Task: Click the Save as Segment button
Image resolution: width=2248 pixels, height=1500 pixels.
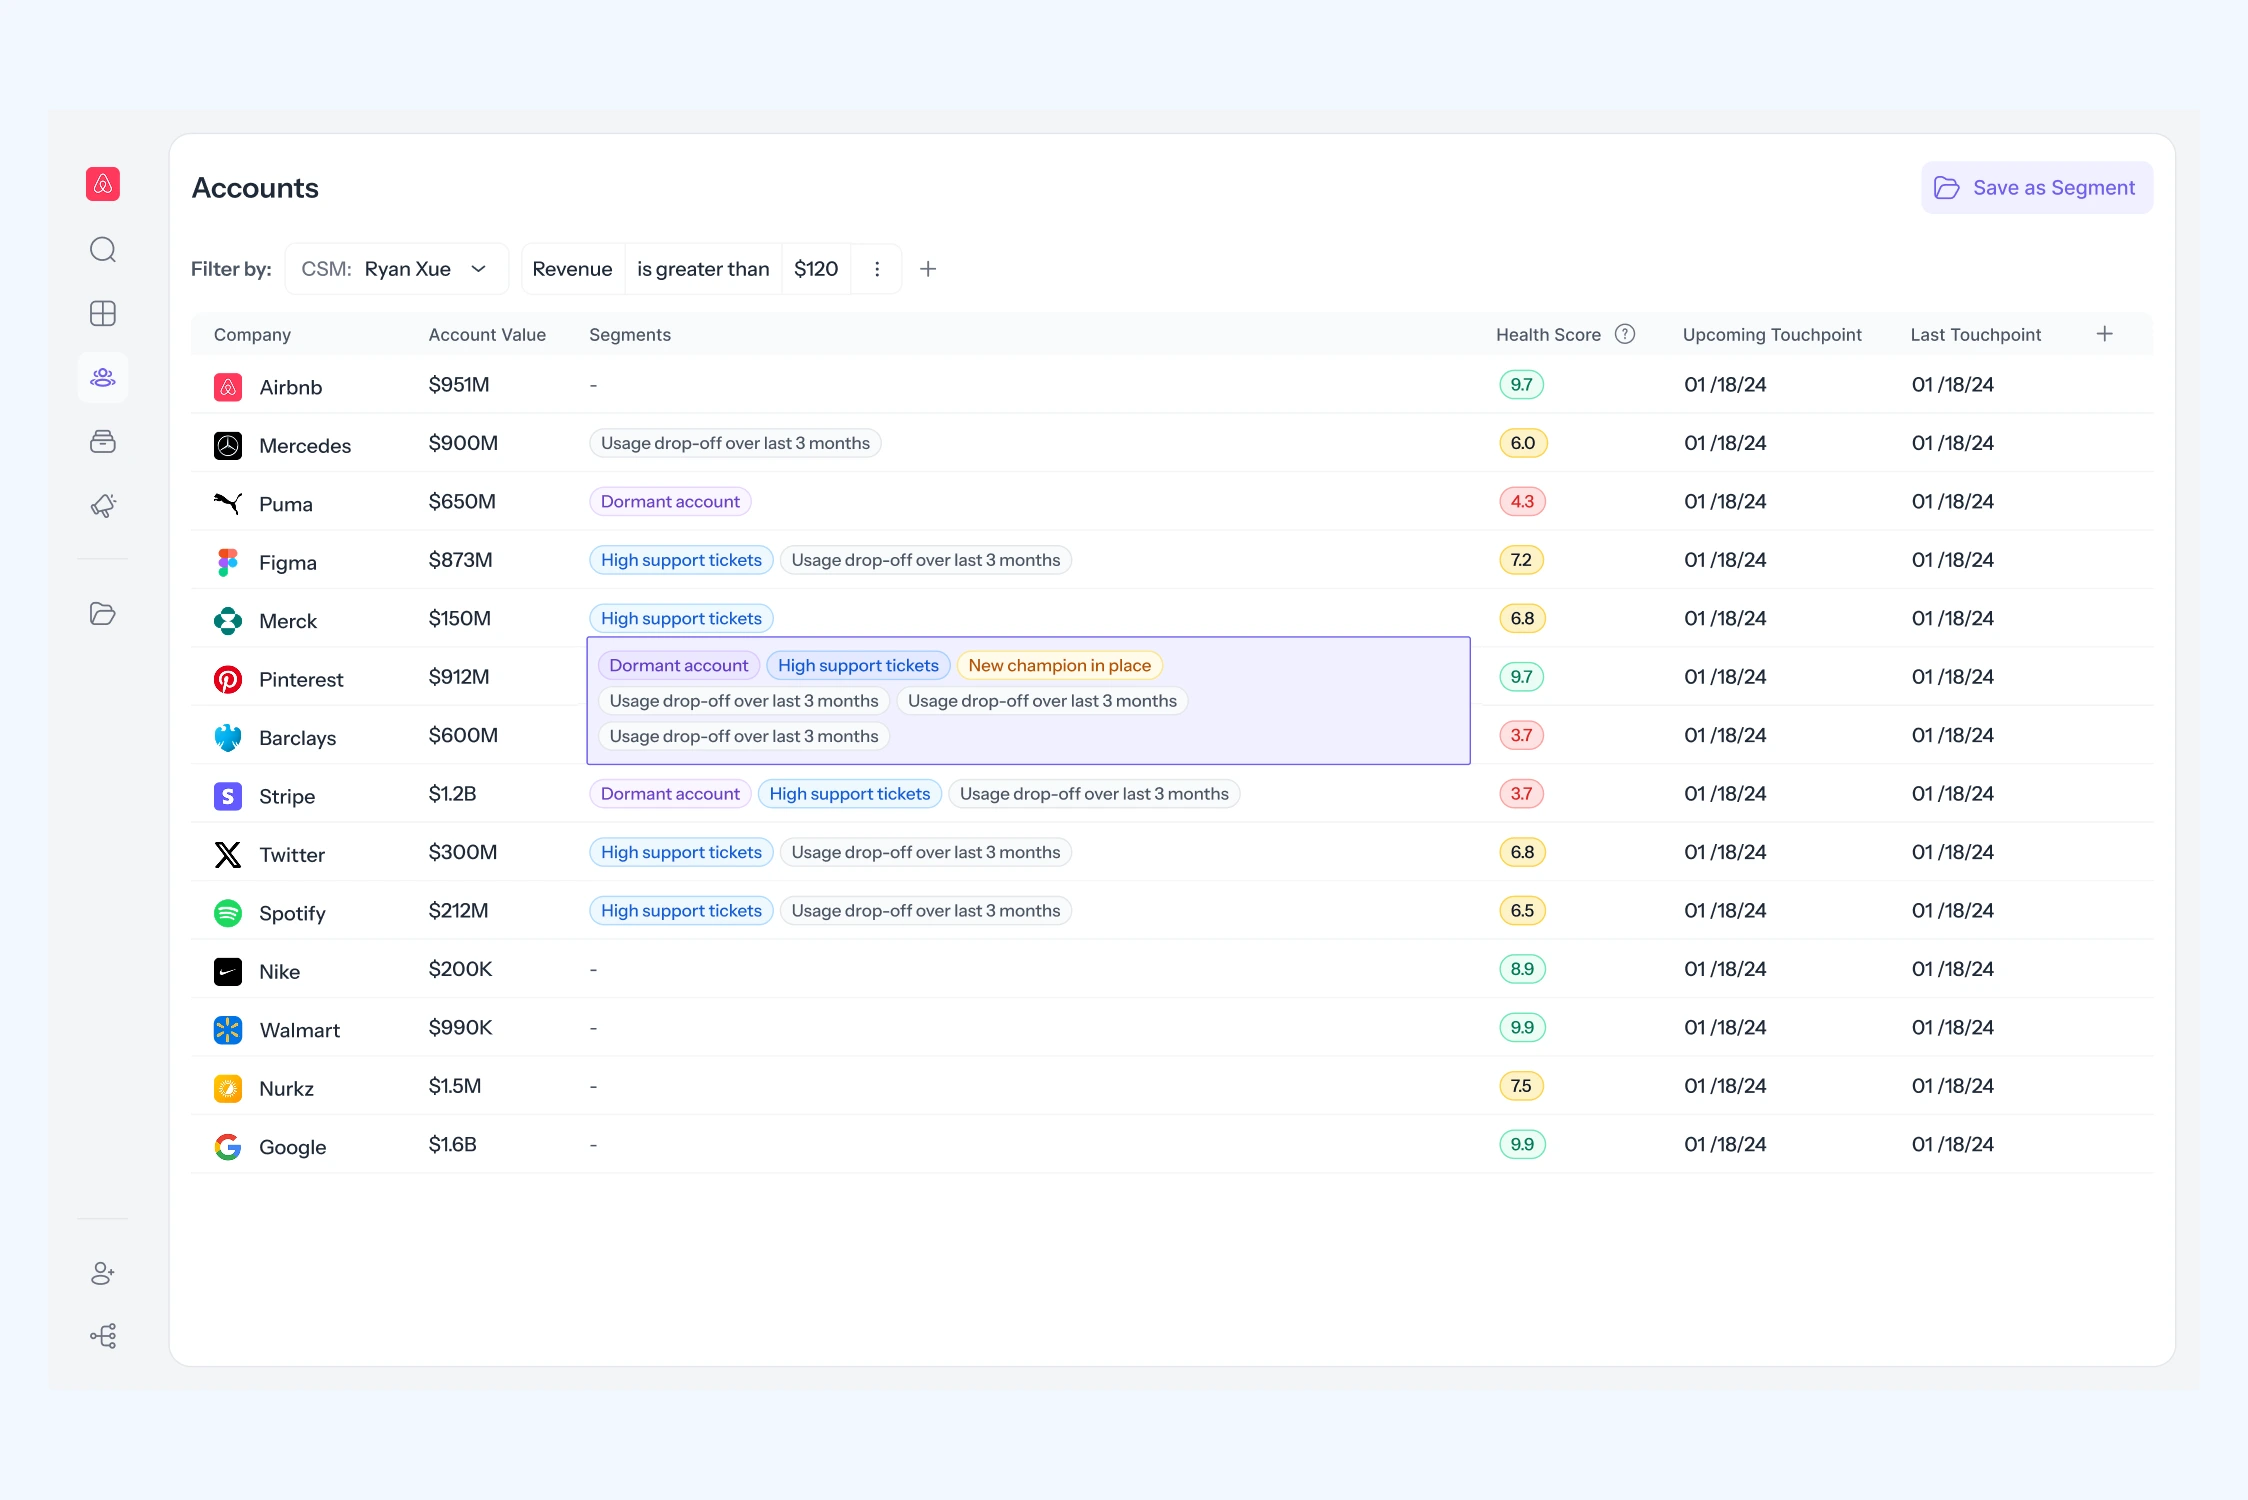Action: click(2036, 188)
